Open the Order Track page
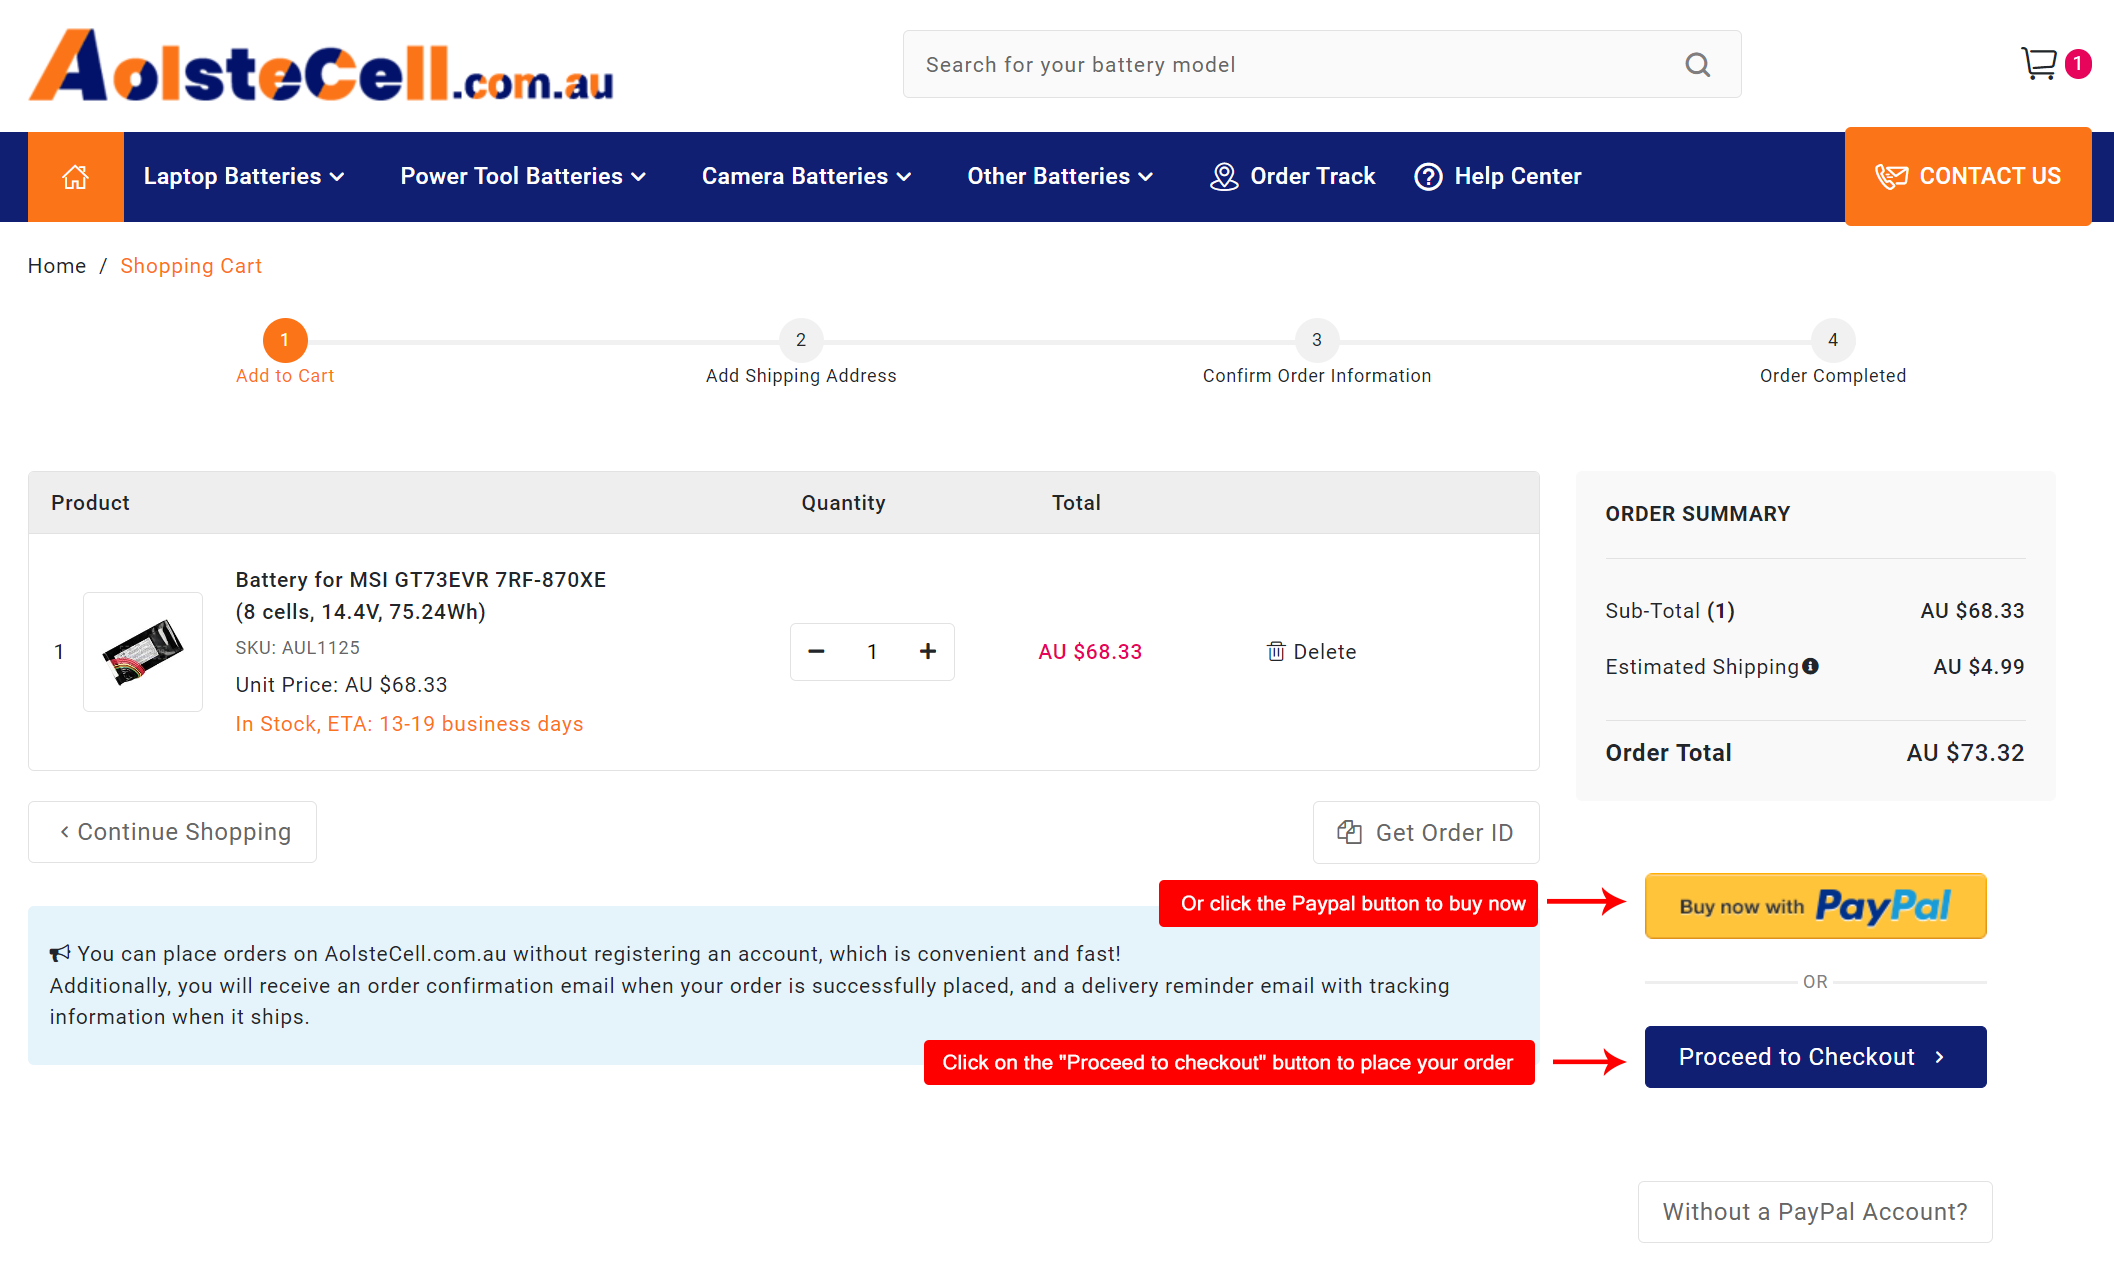 pos(1292,177)
